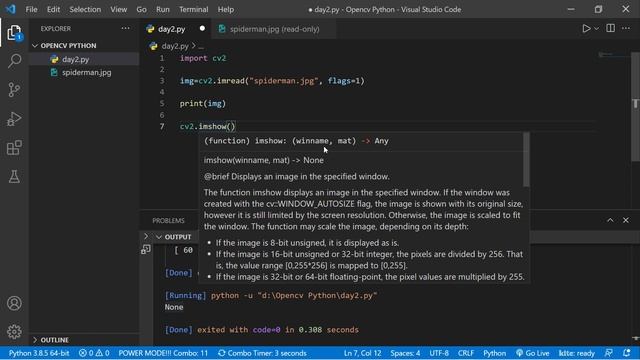
Task: Open the Go menu
Action: coord(141,9)
